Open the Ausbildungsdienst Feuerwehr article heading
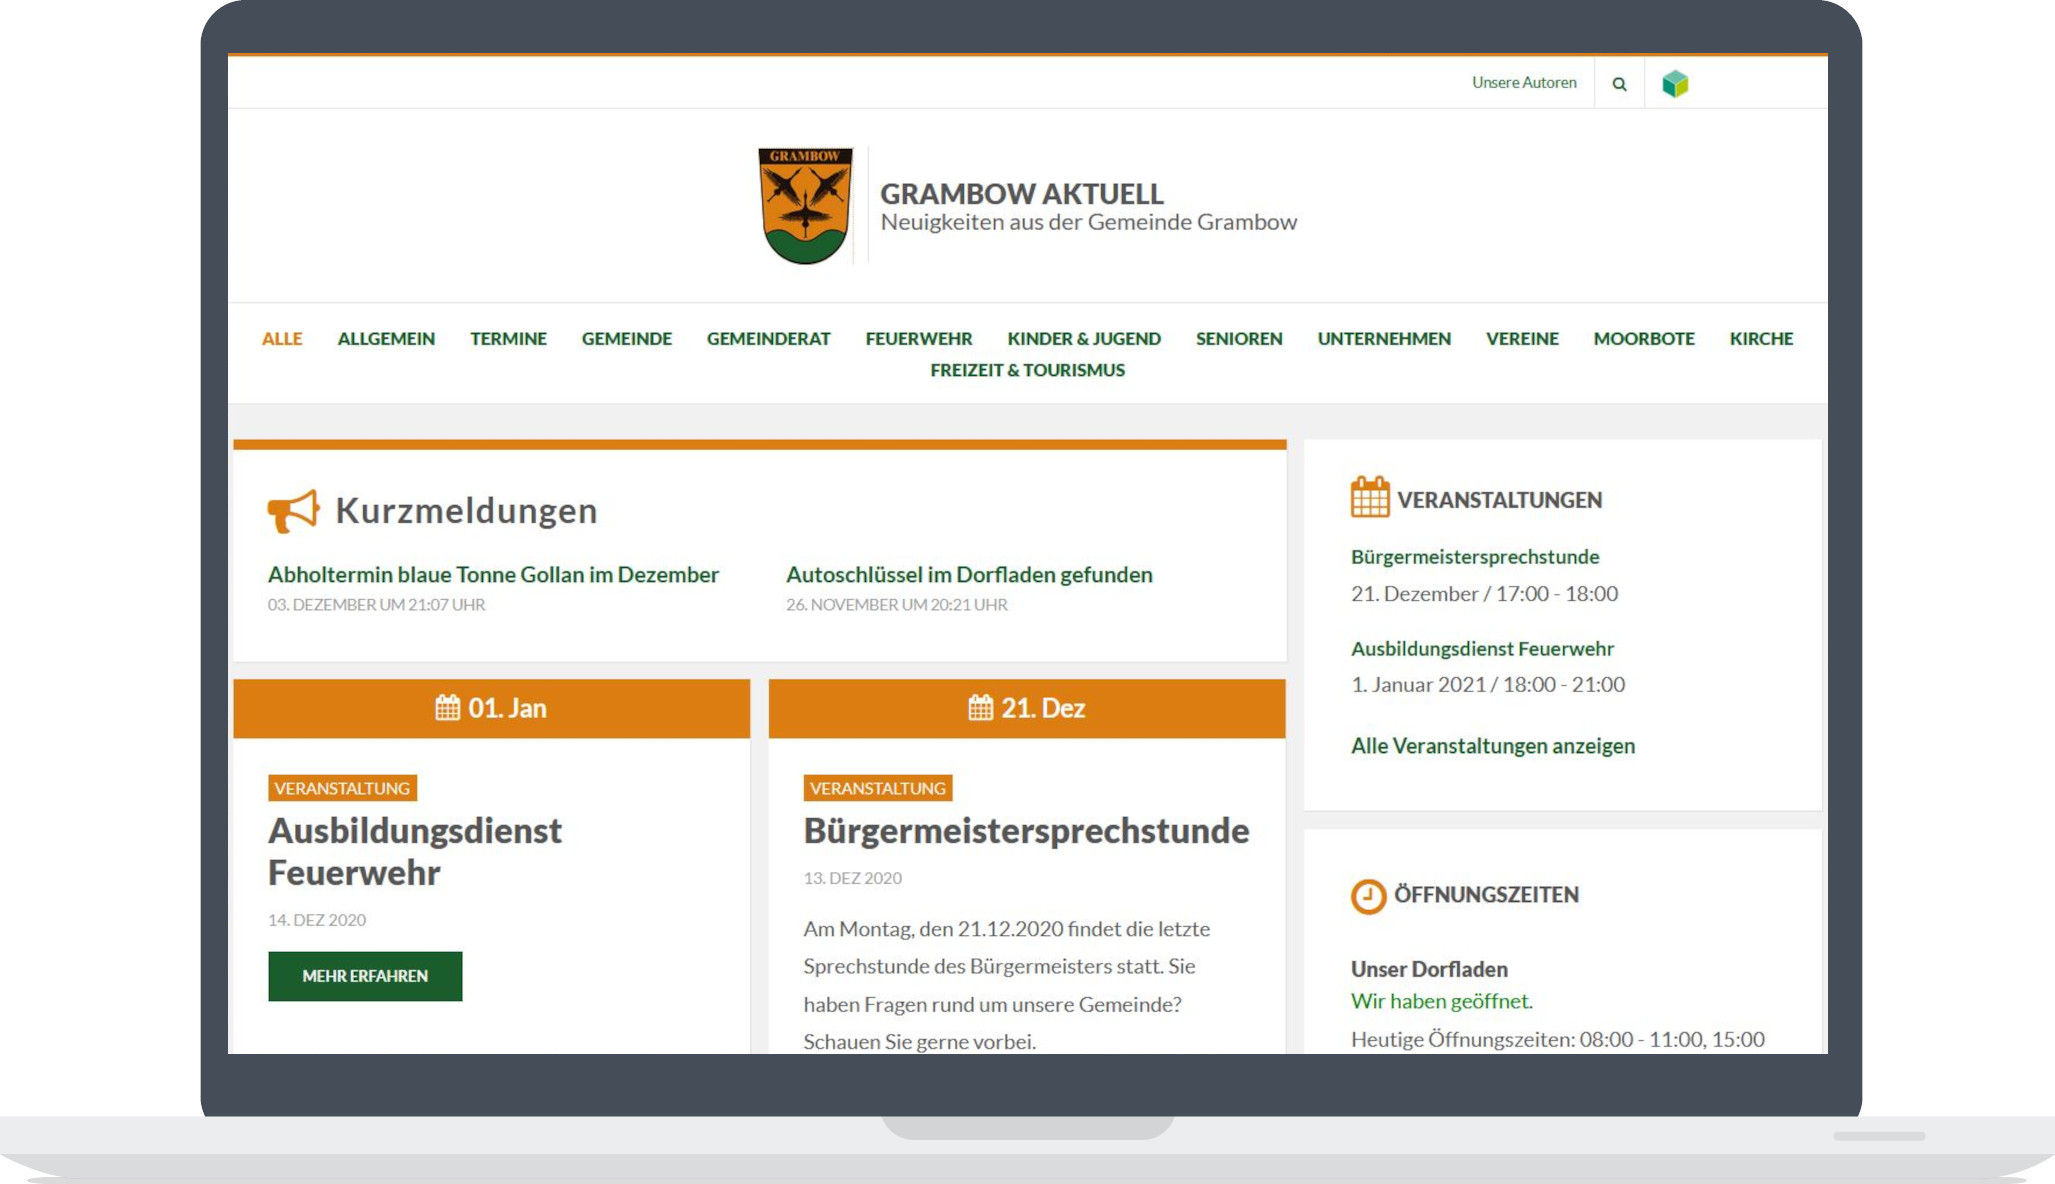Image resolution: width=2055 pixels, height=1184 pixels. click(x=415, y=852)
